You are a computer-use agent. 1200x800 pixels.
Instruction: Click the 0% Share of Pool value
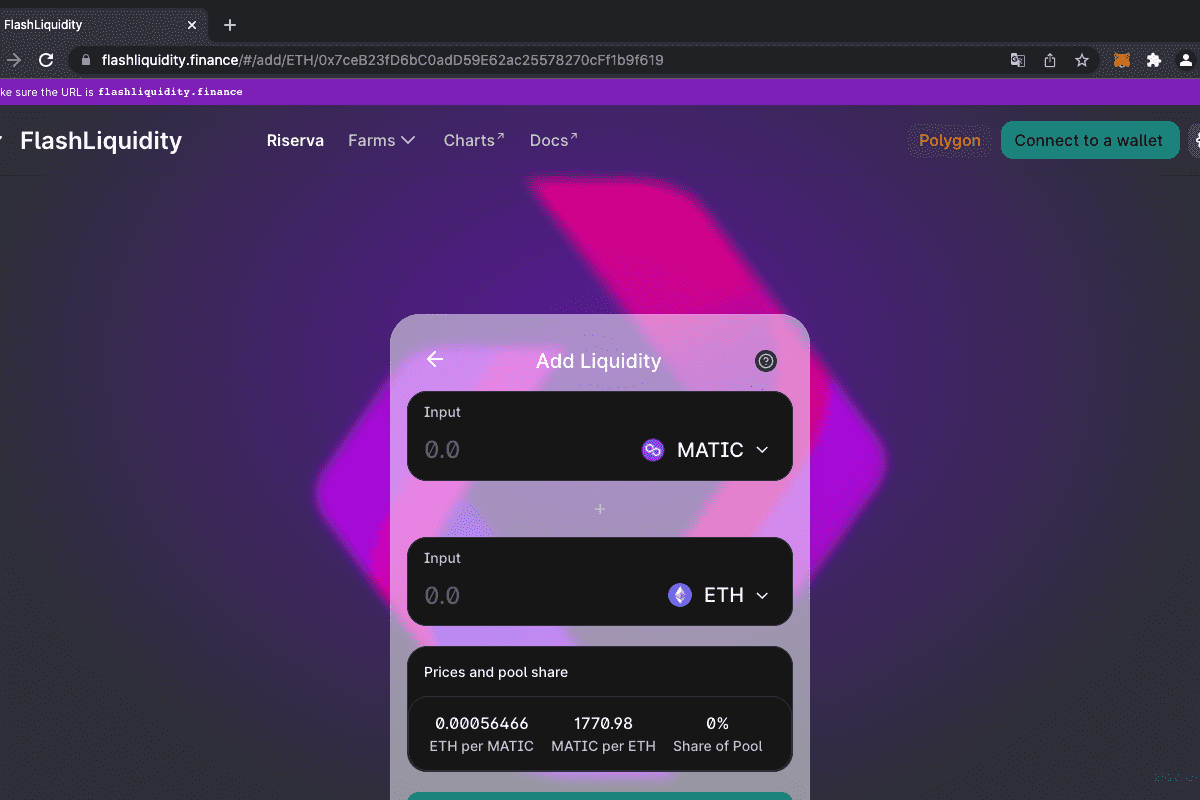(717, 723)
